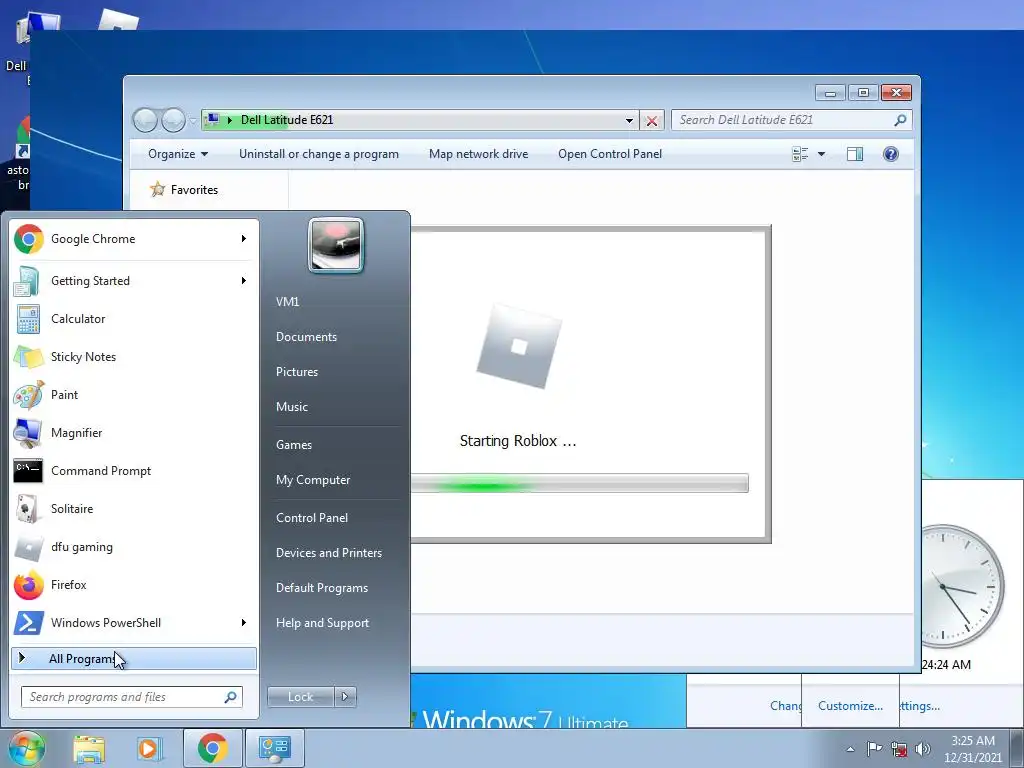Open Explorer help question mark icon
The image size is (1024, 768).
[891, 154]
